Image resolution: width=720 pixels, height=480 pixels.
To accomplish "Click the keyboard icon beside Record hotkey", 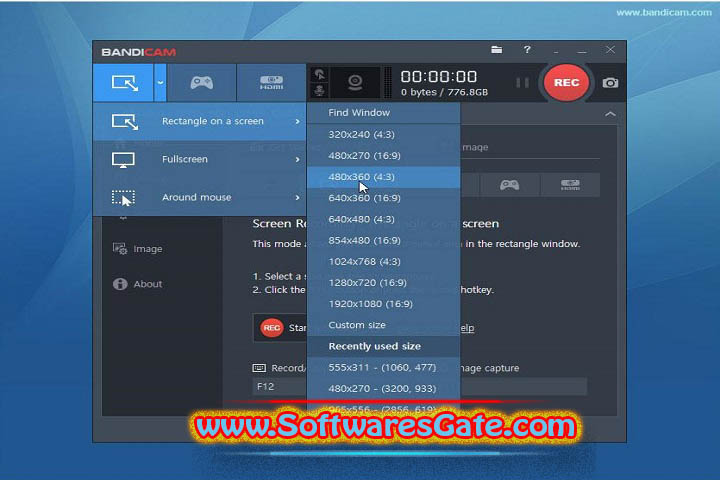I will 259,368.
